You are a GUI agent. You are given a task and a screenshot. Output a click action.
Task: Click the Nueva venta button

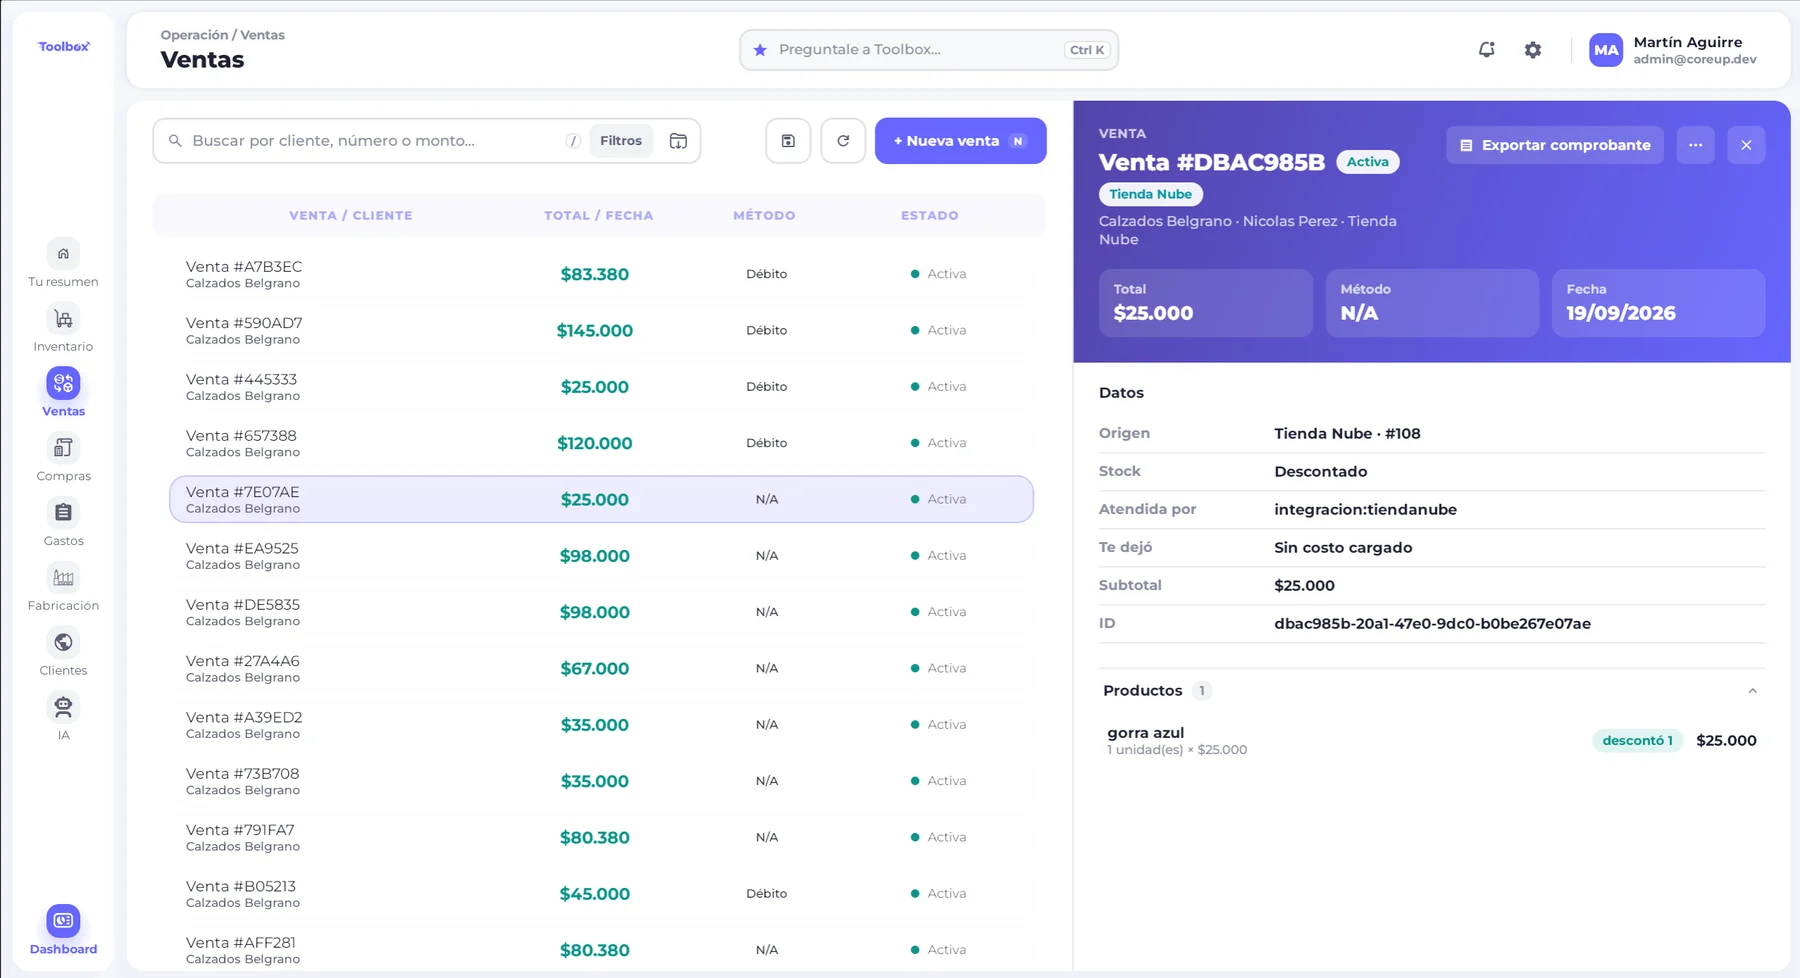pyautogui.click(x=961, y=141)
